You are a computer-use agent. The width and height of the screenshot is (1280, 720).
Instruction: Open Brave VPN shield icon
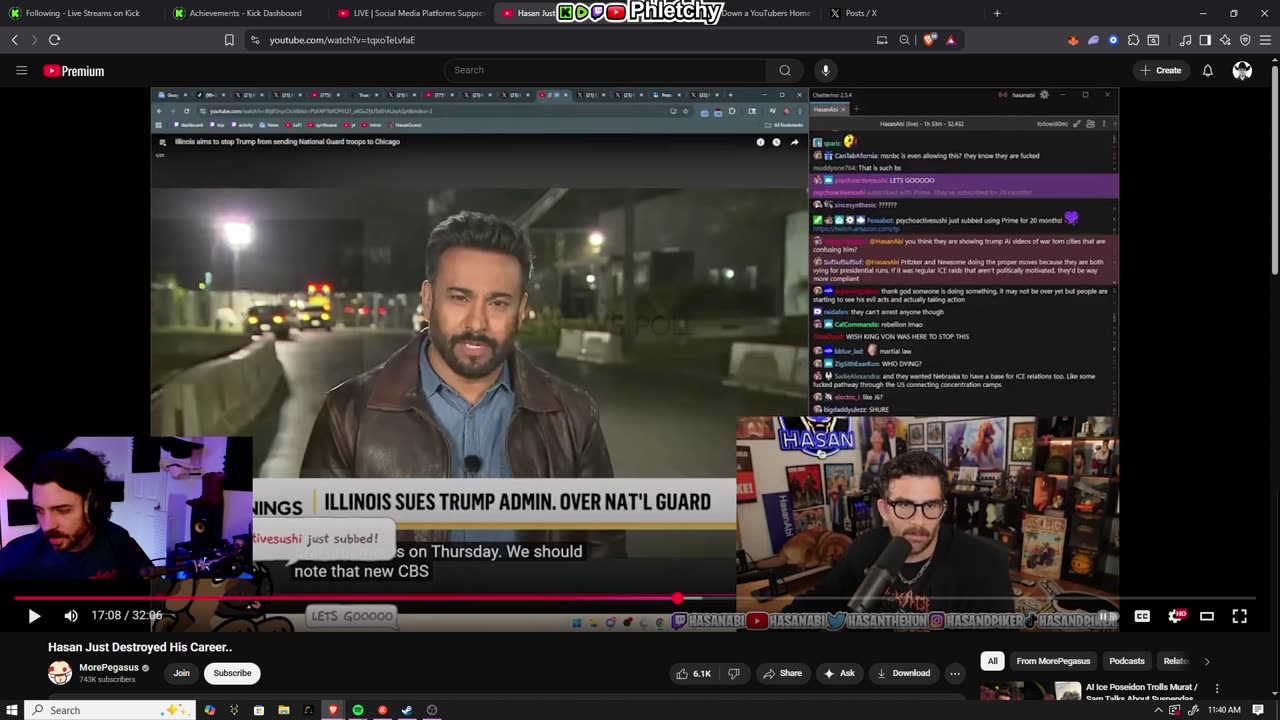[x=1245, y=40]
